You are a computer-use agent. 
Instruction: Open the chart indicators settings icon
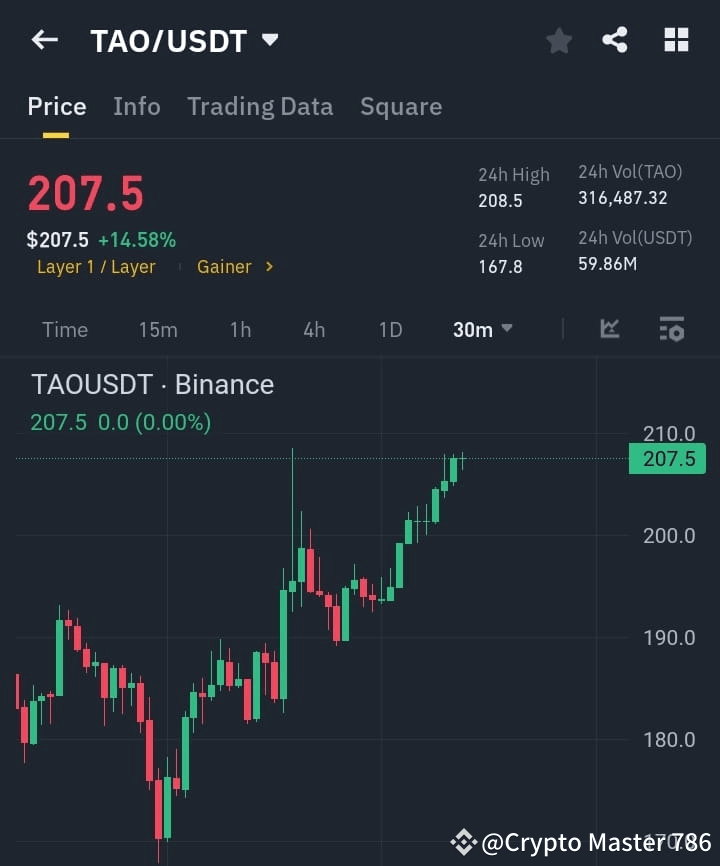(669, 328)
